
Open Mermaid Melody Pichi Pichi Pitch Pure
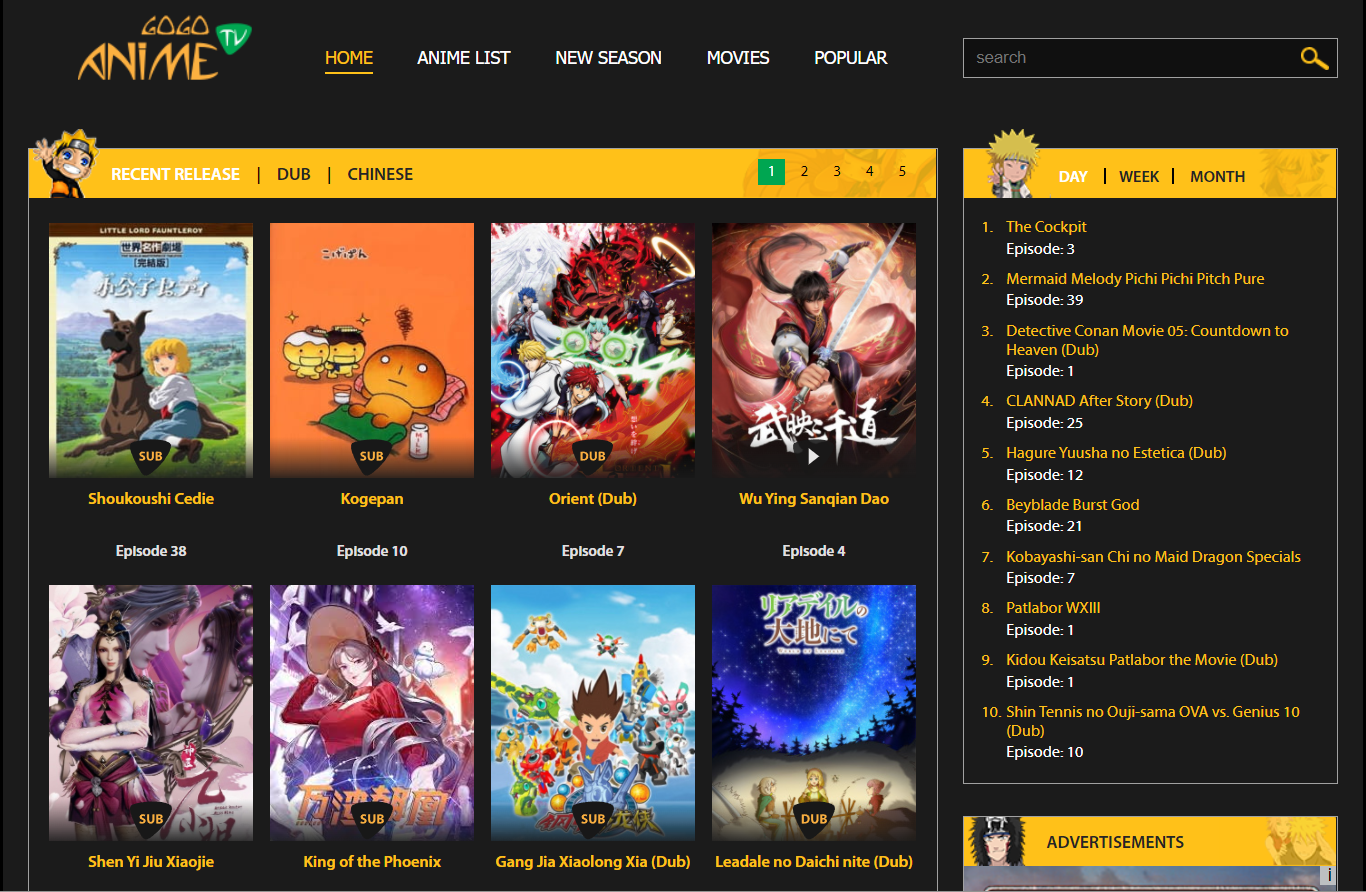tap(1135, 279)
